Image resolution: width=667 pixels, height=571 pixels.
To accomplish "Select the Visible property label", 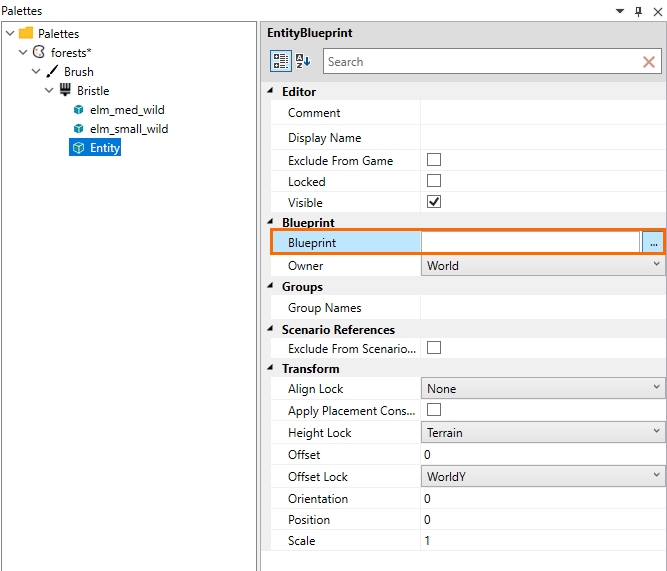I will pos(305,203).
